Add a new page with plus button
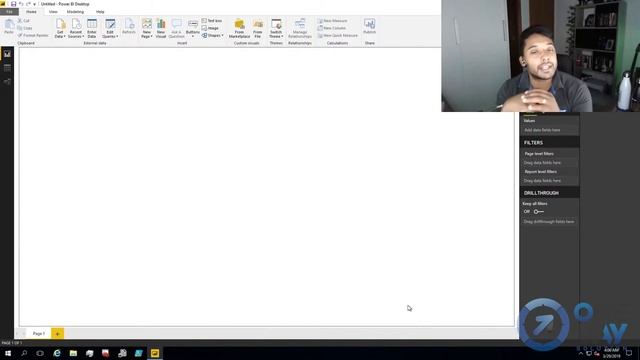640x360 pixels. pos(58,333)
